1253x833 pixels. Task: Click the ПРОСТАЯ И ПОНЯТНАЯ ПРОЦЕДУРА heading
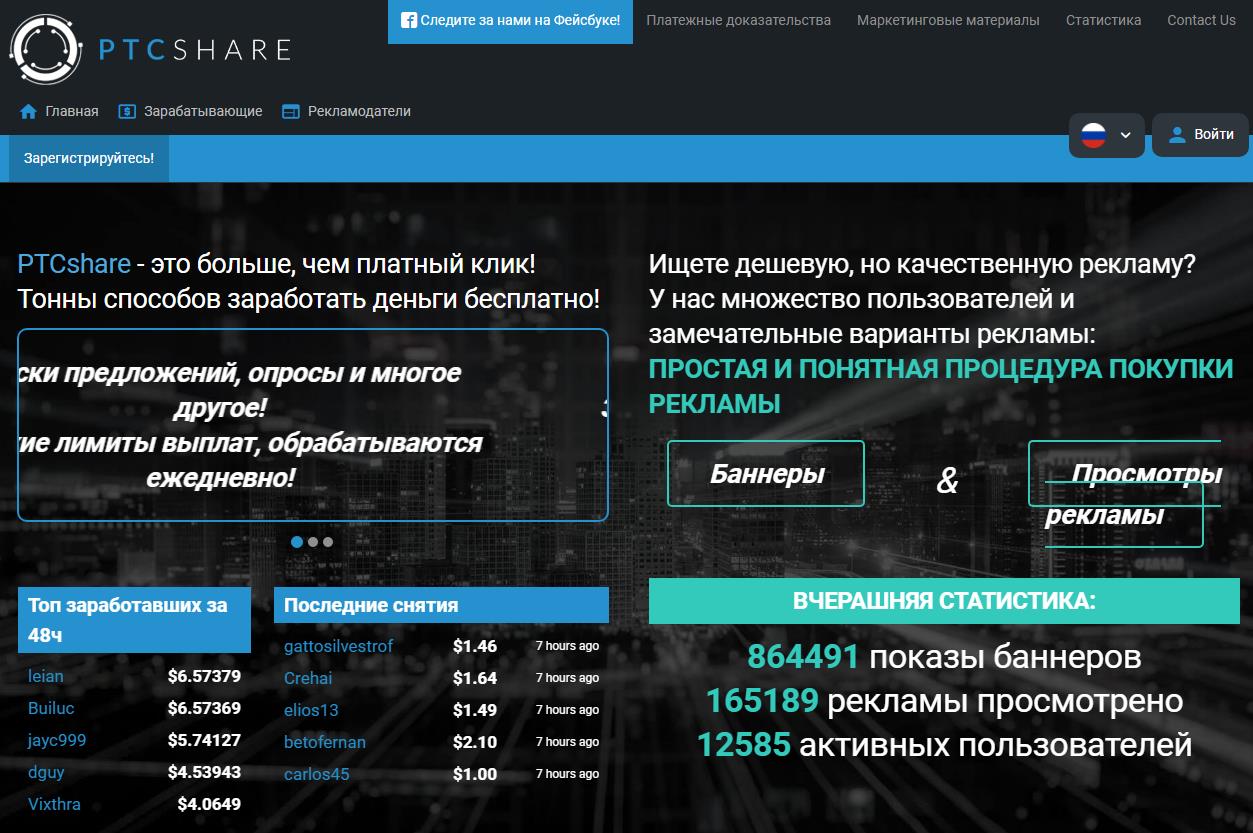coord(941,386)
